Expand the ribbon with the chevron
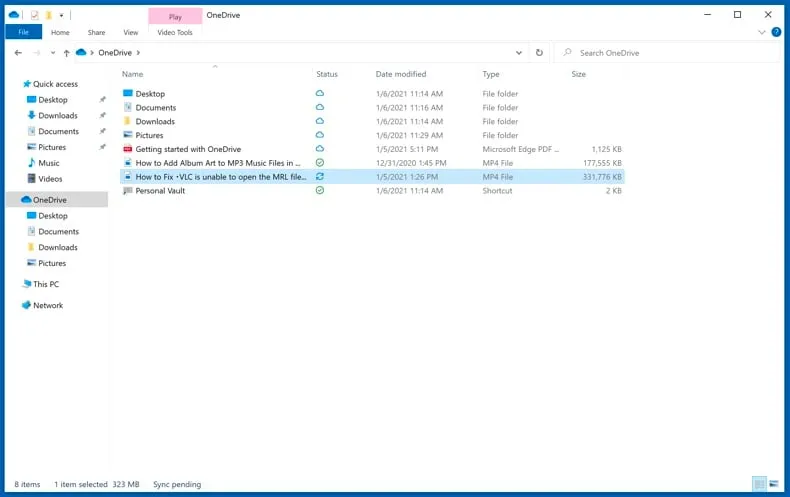 (761, 32)
